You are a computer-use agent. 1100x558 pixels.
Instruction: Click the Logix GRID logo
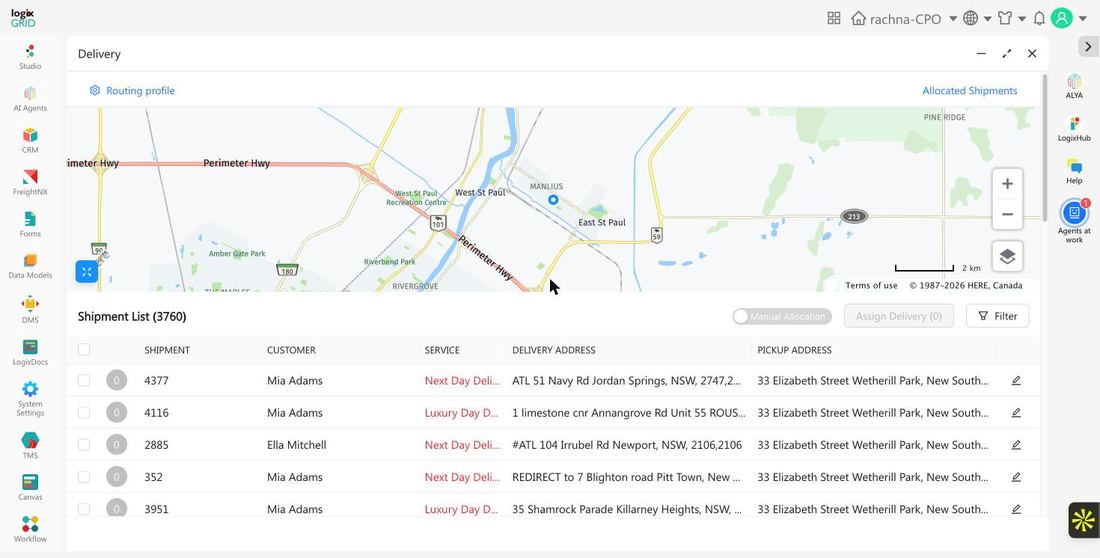(x=22, y=18)
